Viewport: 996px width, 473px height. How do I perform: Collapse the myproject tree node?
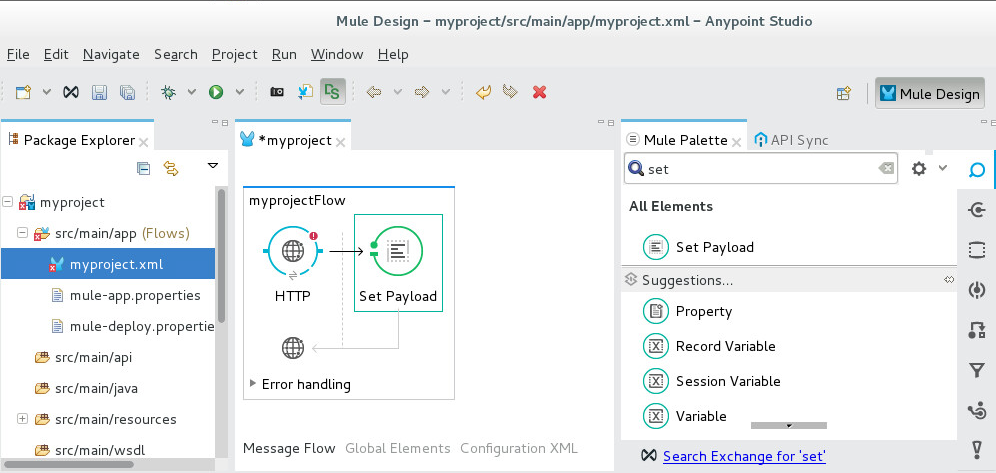(8, 202)
